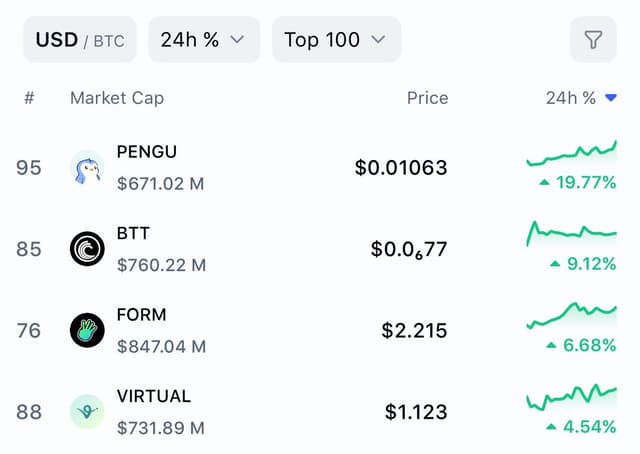Tap the FORM hand coin logo

click(x=87, y=330)
